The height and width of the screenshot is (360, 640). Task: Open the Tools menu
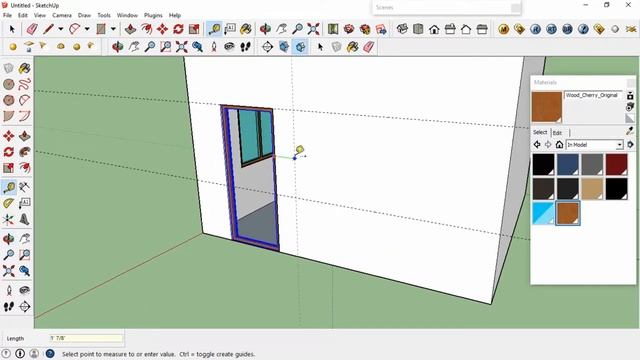[x=104, y=15]
